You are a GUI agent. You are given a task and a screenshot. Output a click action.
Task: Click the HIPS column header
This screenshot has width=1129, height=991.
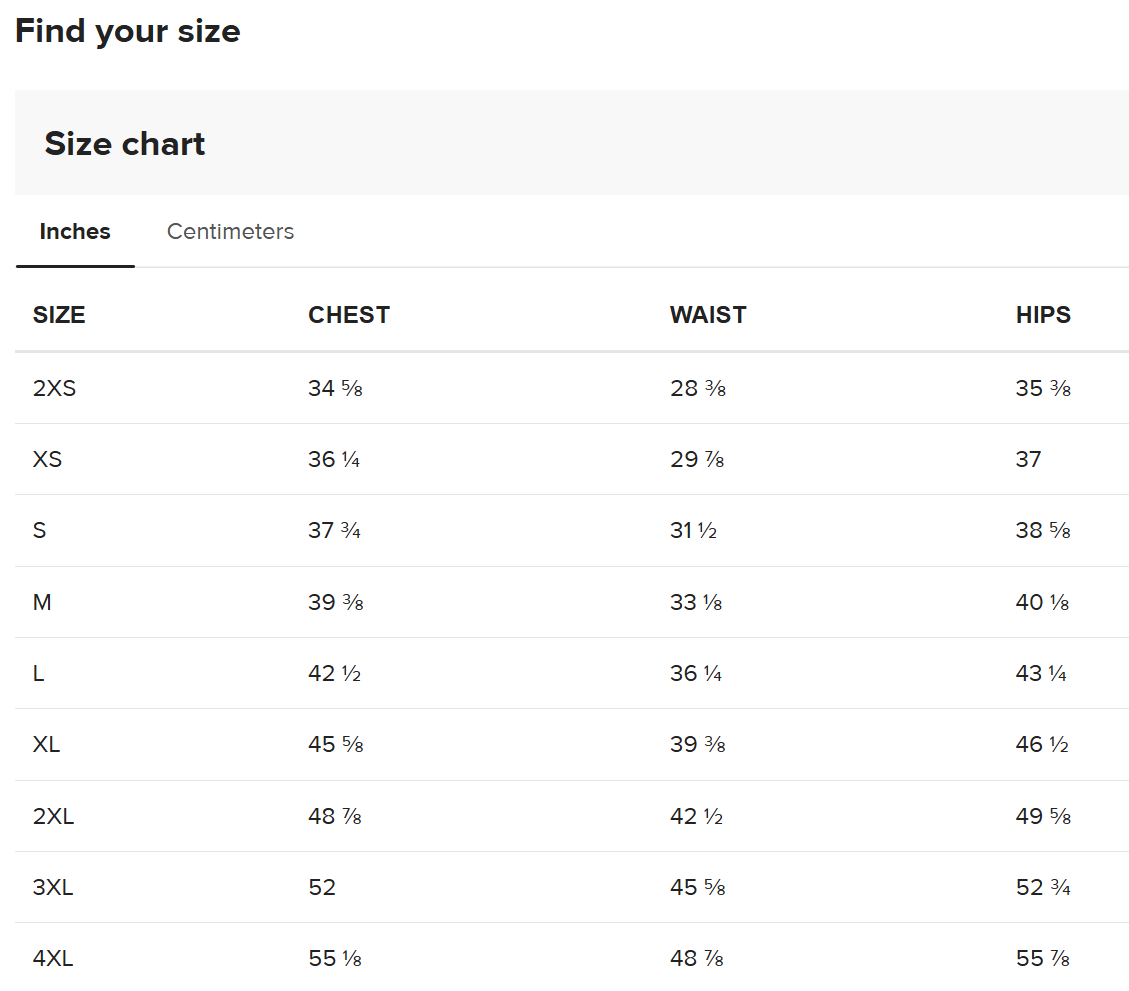pyautogui.click(x=1043, y=315)
